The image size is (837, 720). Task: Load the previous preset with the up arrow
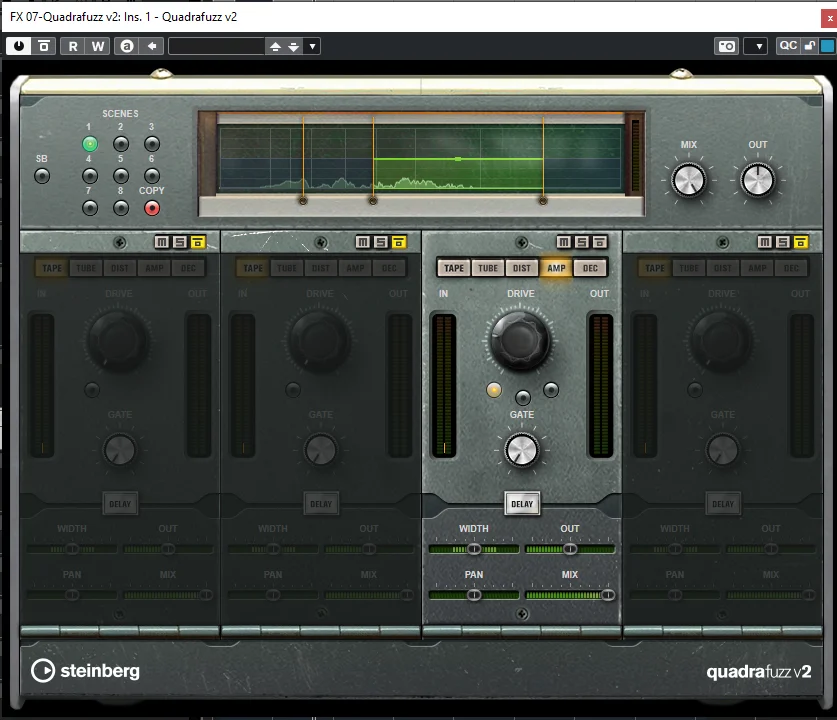tap(275, 46)
